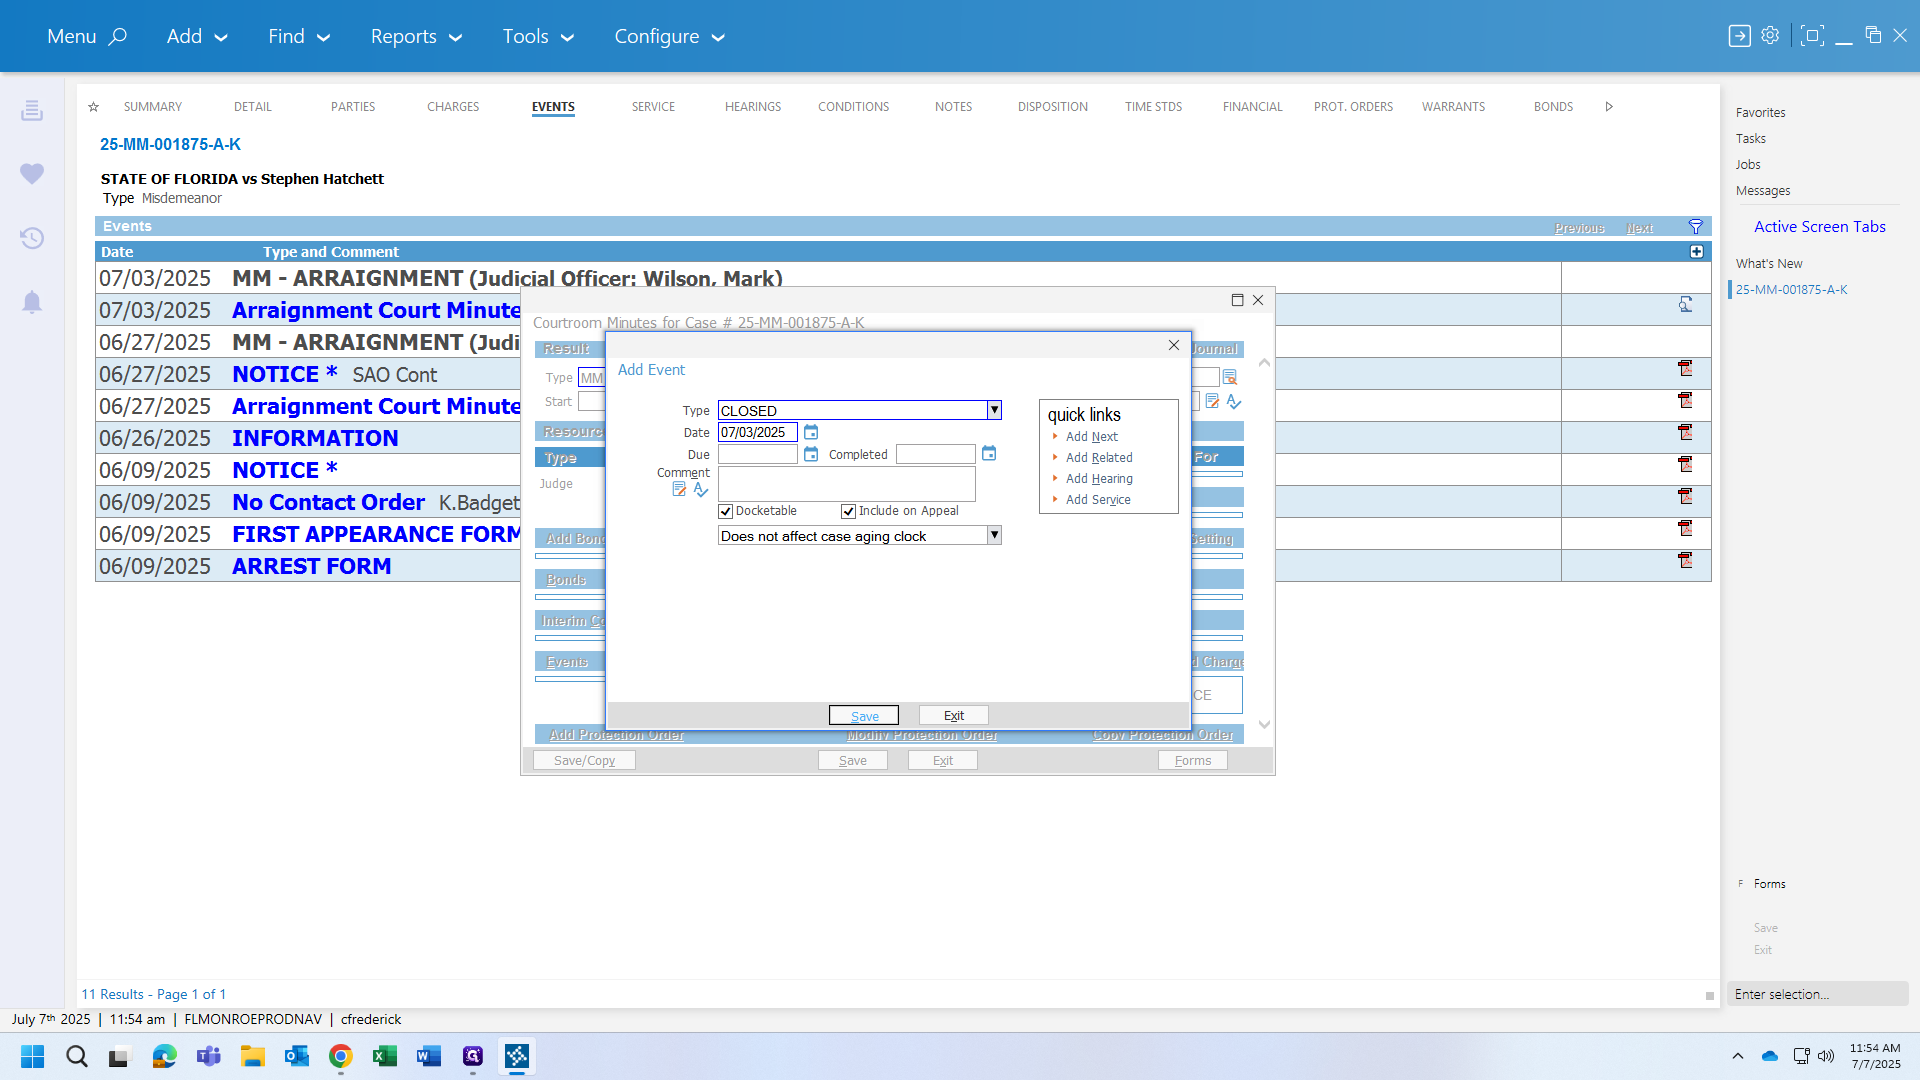Click the Add Next quick link
This screenshot has width=1920, height=1080.
coord(1092,437)
